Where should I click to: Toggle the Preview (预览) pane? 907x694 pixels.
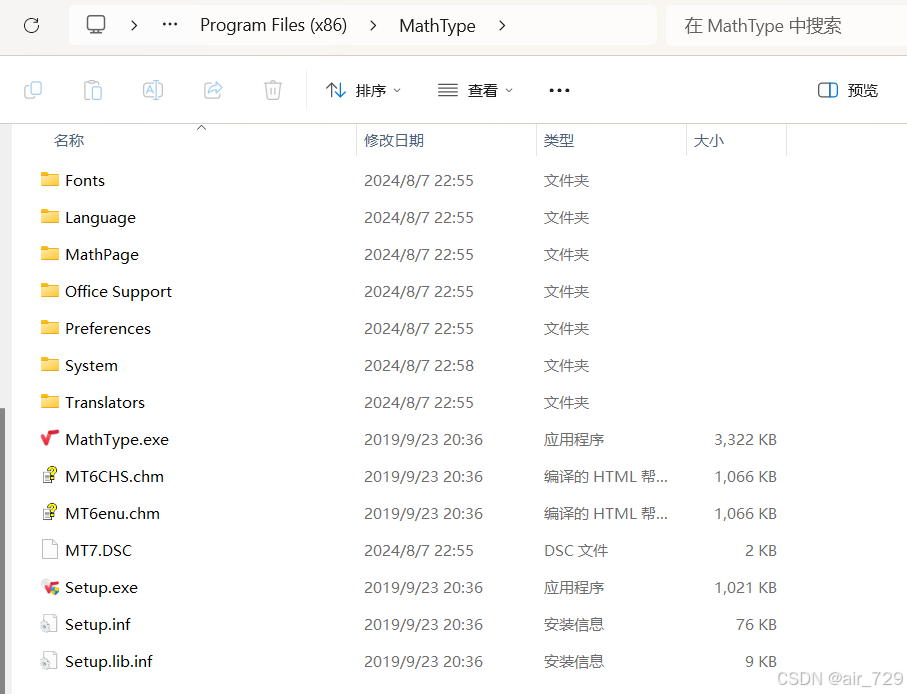click(848, 90)
